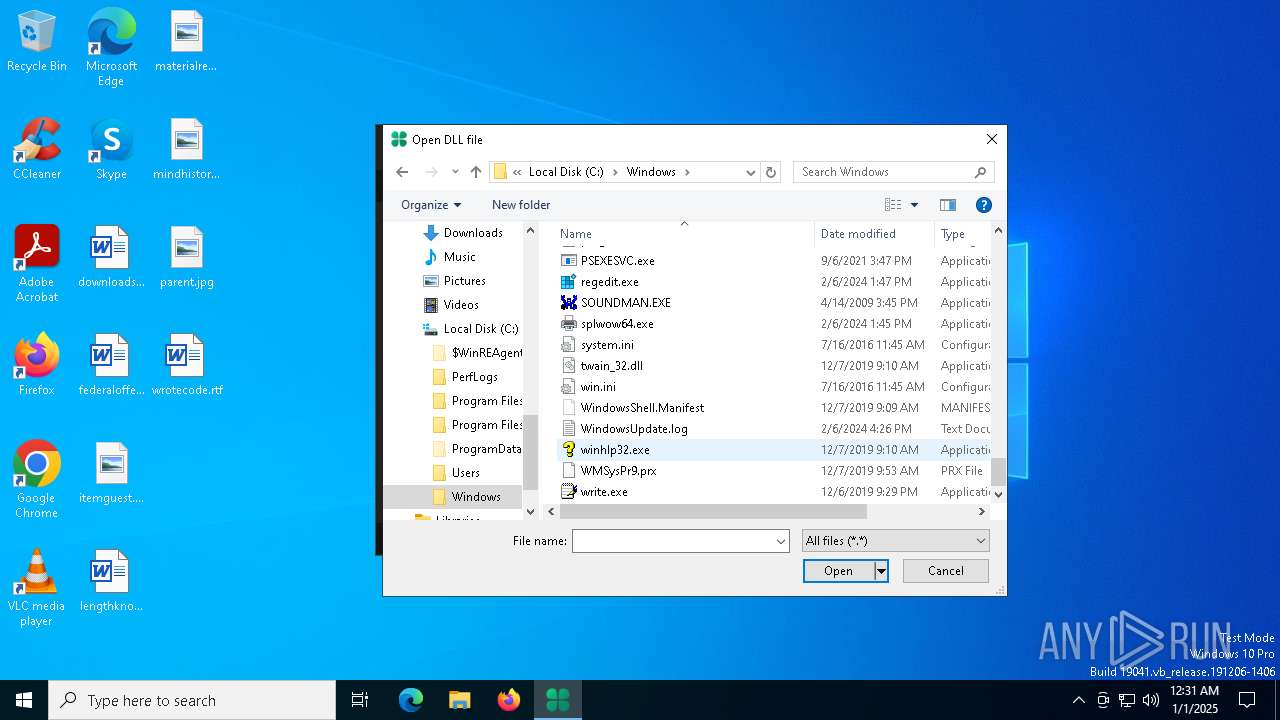Toggle the preview pane button

(x=948, y=205)
